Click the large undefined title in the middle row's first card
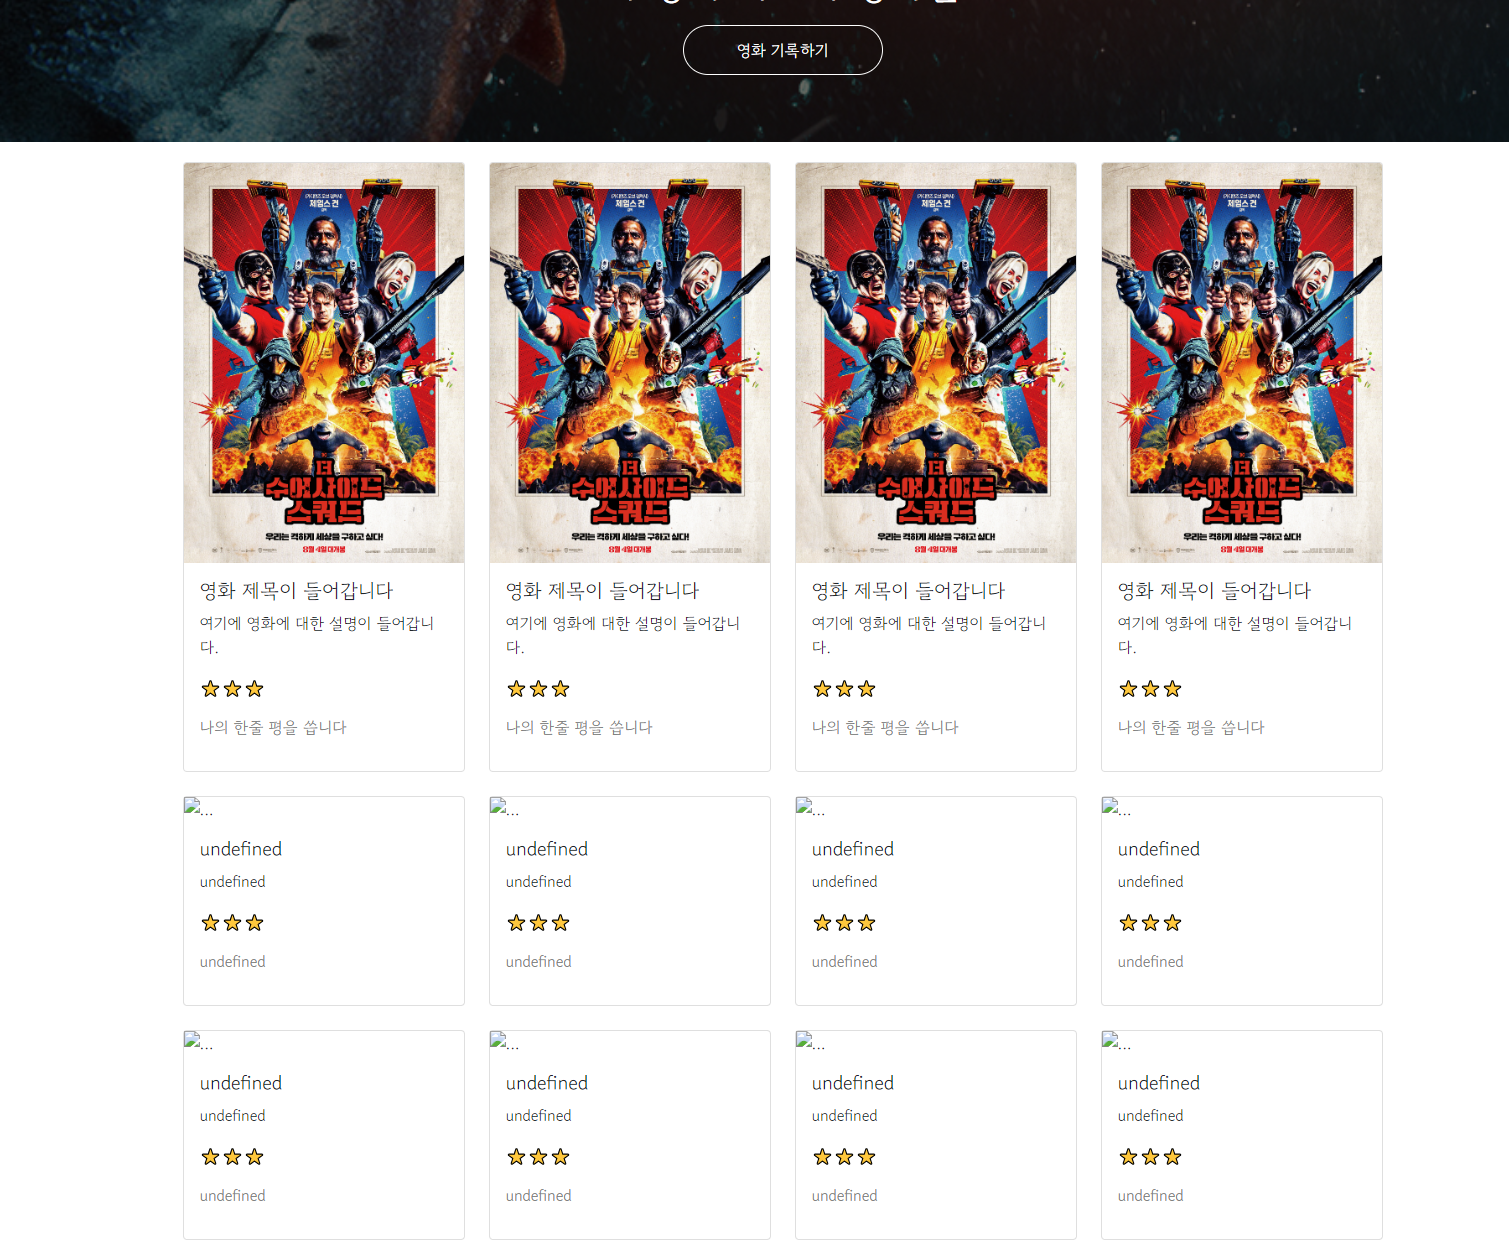Screen dimensions: 1509x1256 tap(241, 849)
